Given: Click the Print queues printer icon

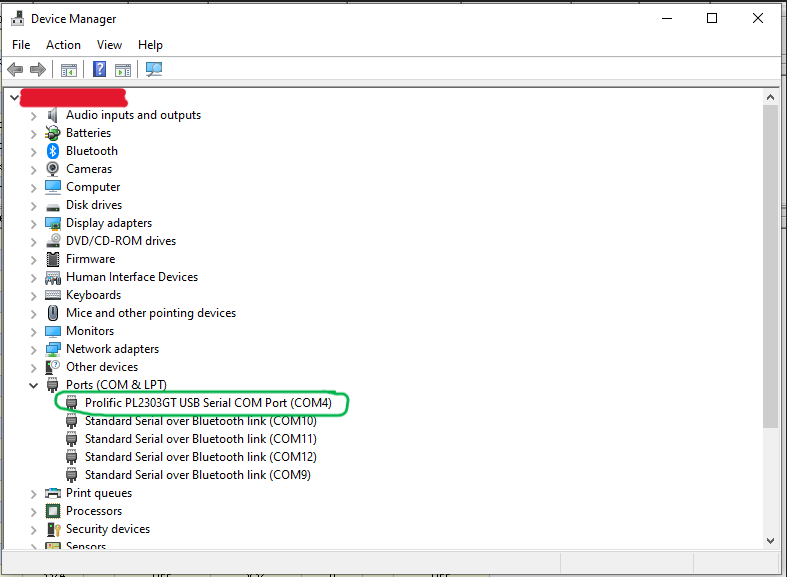Looking at the screenshot, I should coord(53,493).
